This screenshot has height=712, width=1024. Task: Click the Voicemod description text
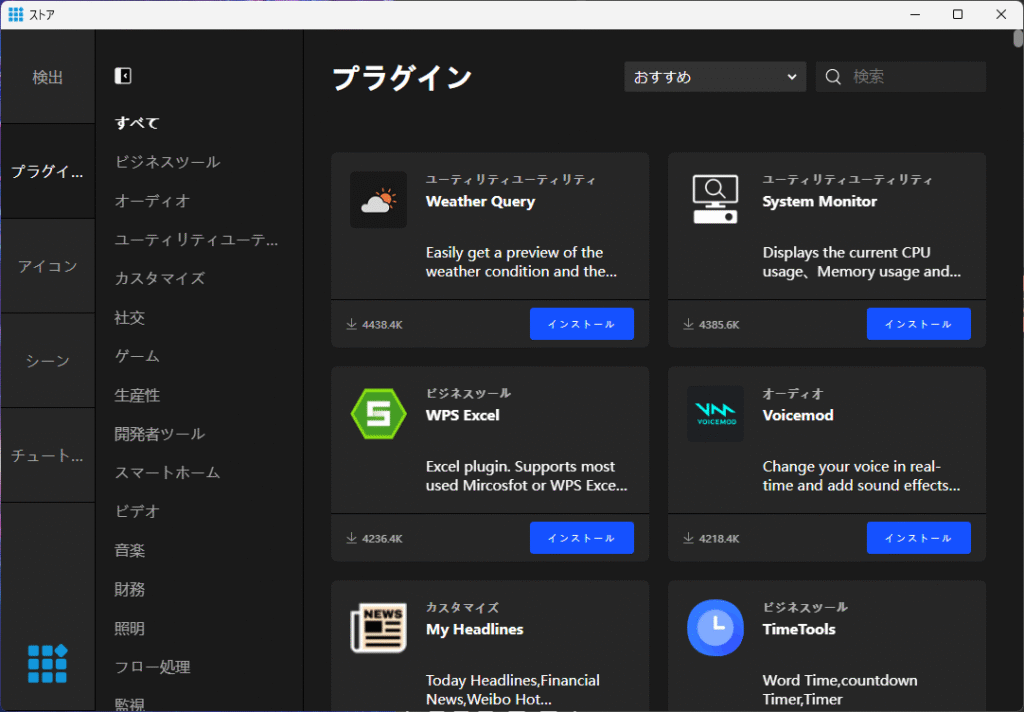[861, 476]
